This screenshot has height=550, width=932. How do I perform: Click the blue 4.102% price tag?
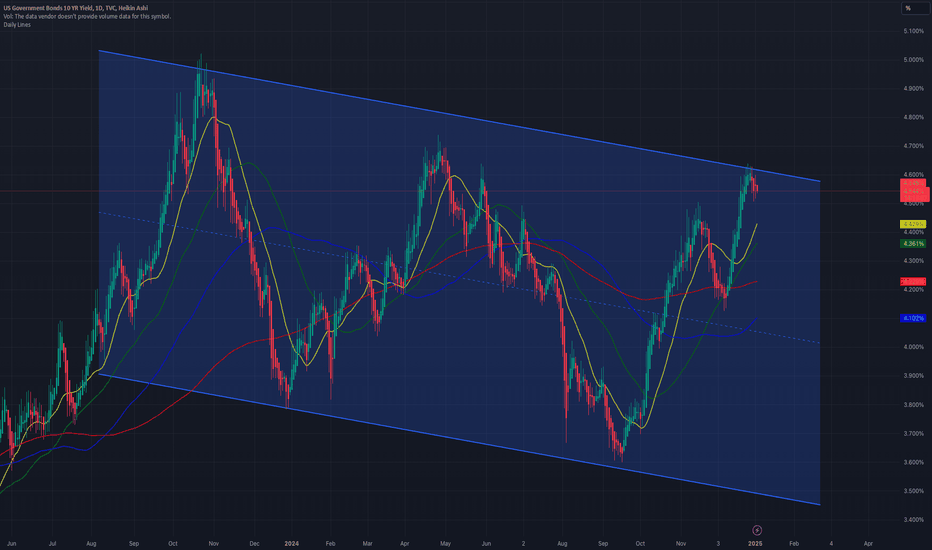pyautogui.click(x=913, y=318)
